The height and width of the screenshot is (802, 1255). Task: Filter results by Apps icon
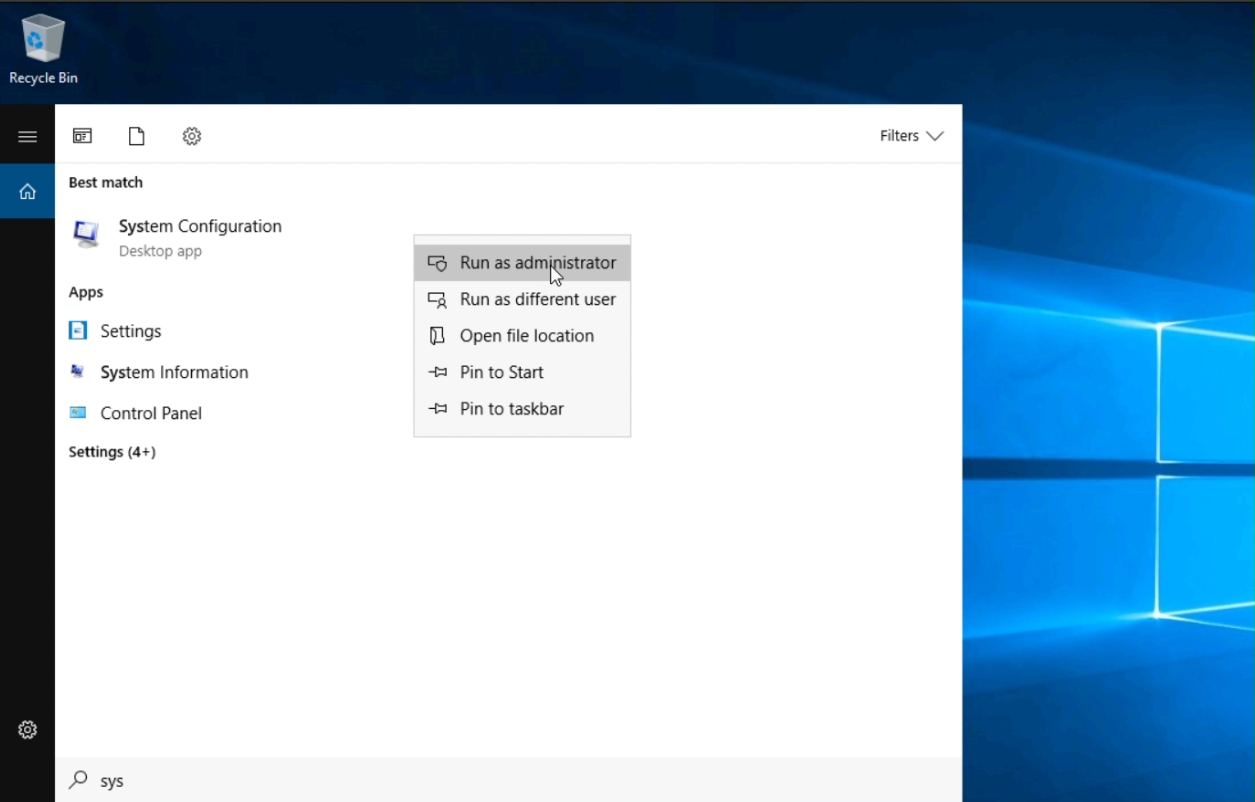[82, 136]
